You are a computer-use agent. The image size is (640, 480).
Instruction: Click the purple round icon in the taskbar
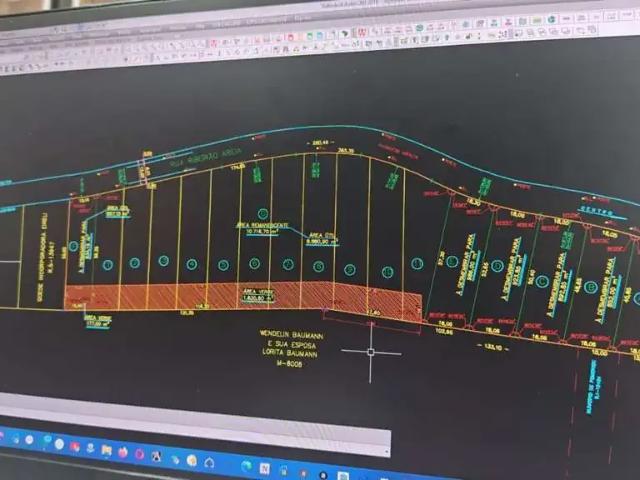139,454
